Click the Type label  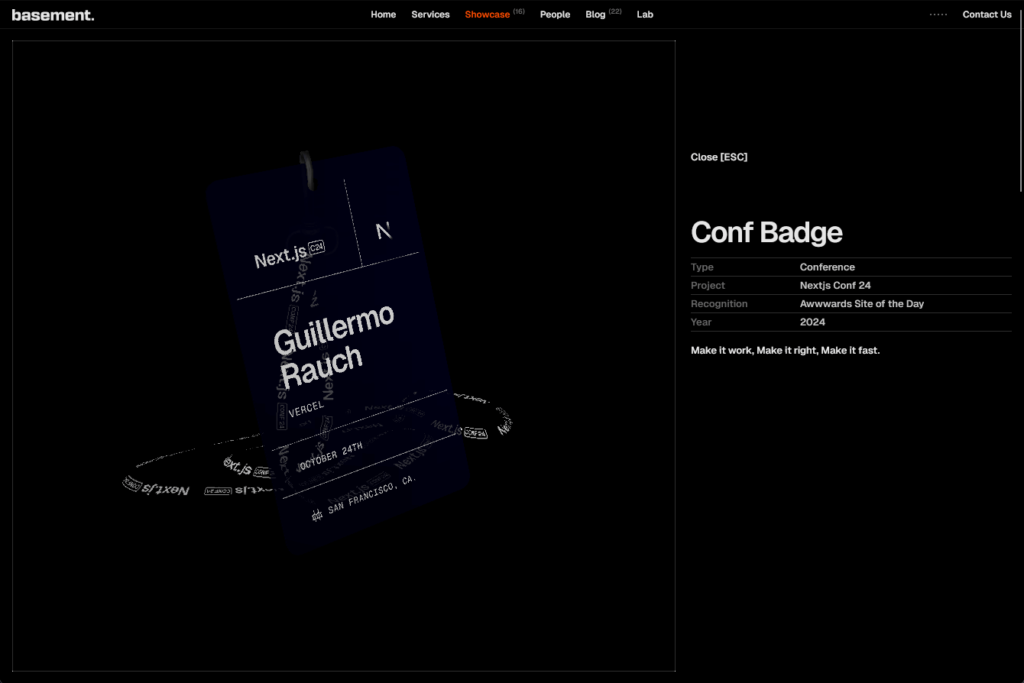click(x=702, y=267)
